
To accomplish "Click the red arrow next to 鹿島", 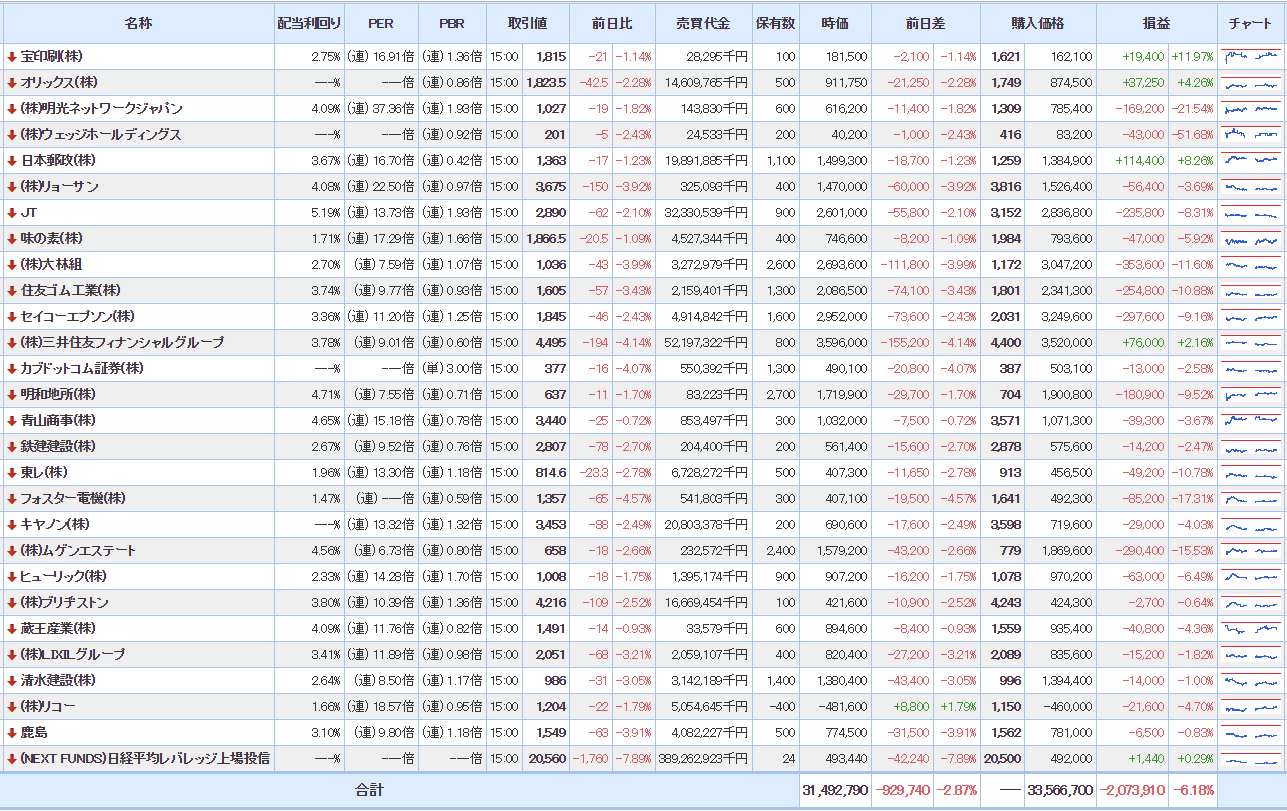I will pos(11,733).
